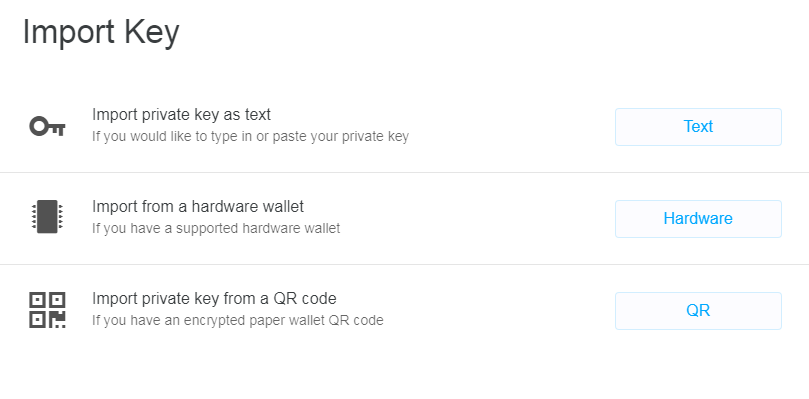Click the type in or paste description text
This screenshot has height=399, width=809.
coord(250,137)
